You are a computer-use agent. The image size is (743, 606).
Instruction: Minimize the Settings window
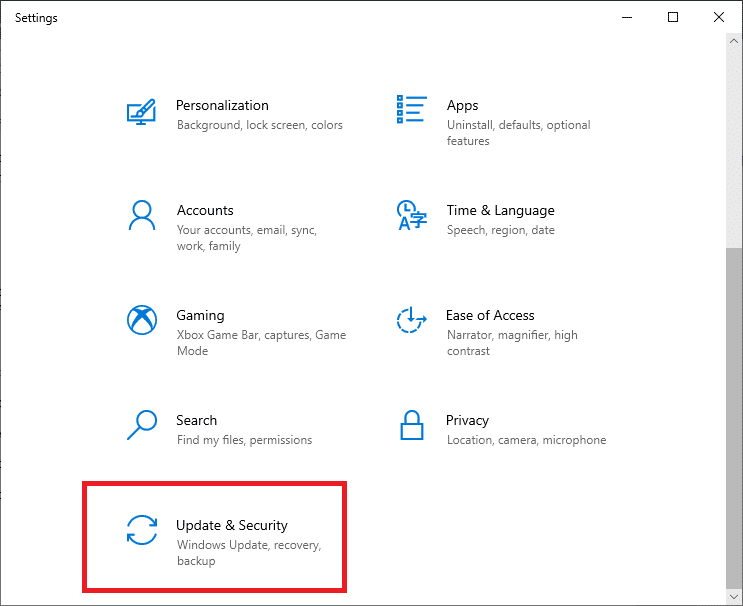pos(627,18)
